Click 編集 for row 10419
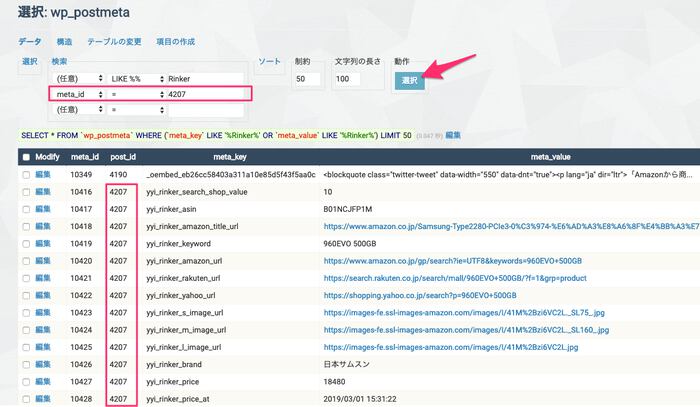The image size is (700, 407). pyautogui.click(x=43, y=244)
